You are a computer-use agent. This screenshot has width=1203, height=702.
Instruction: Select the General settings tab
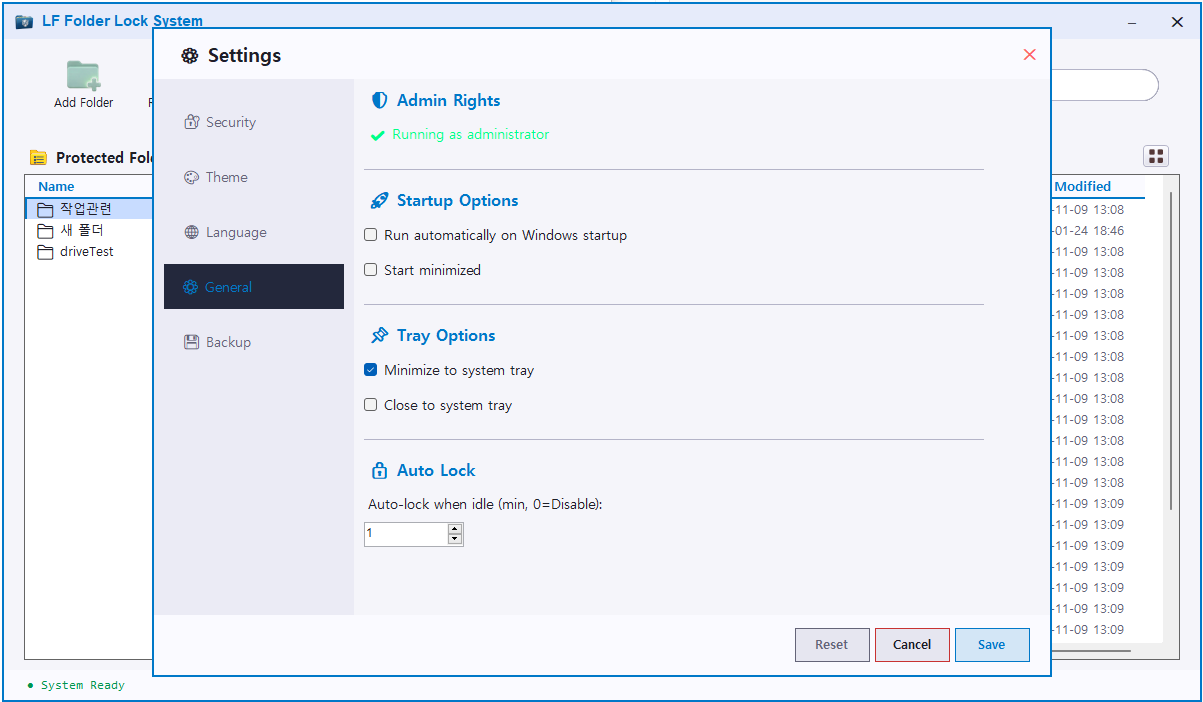coord(254,287)
